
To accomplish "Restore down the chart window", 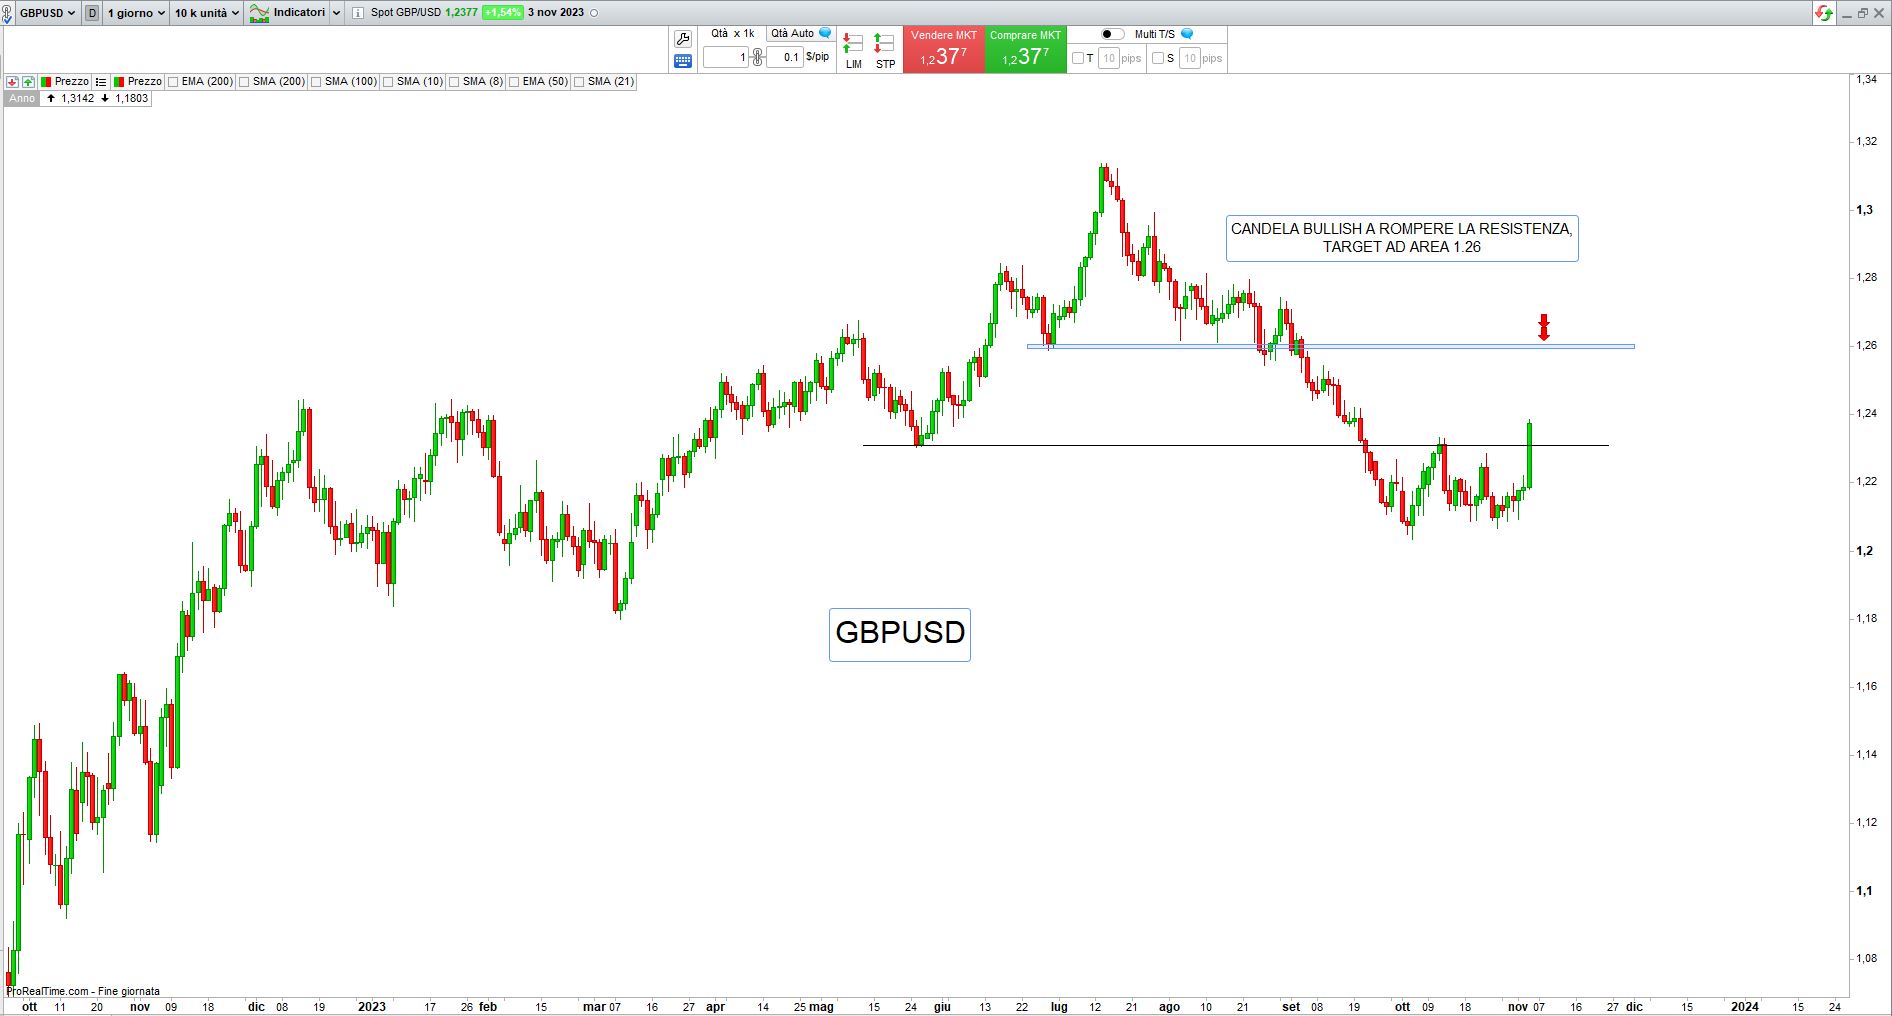I will [x=1863, y=13].
